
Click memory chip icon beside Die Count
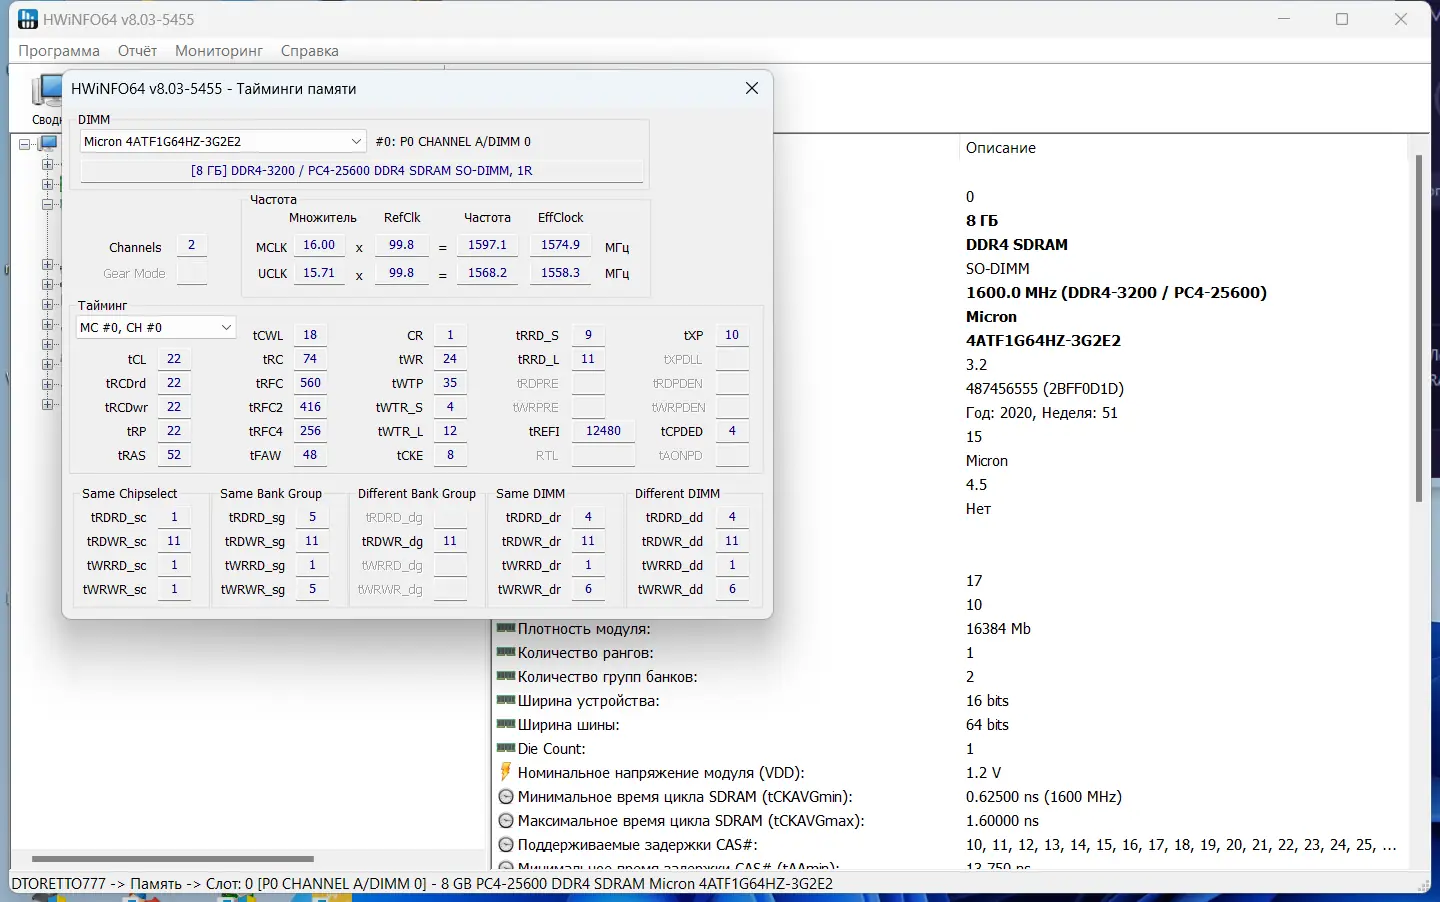506,748
